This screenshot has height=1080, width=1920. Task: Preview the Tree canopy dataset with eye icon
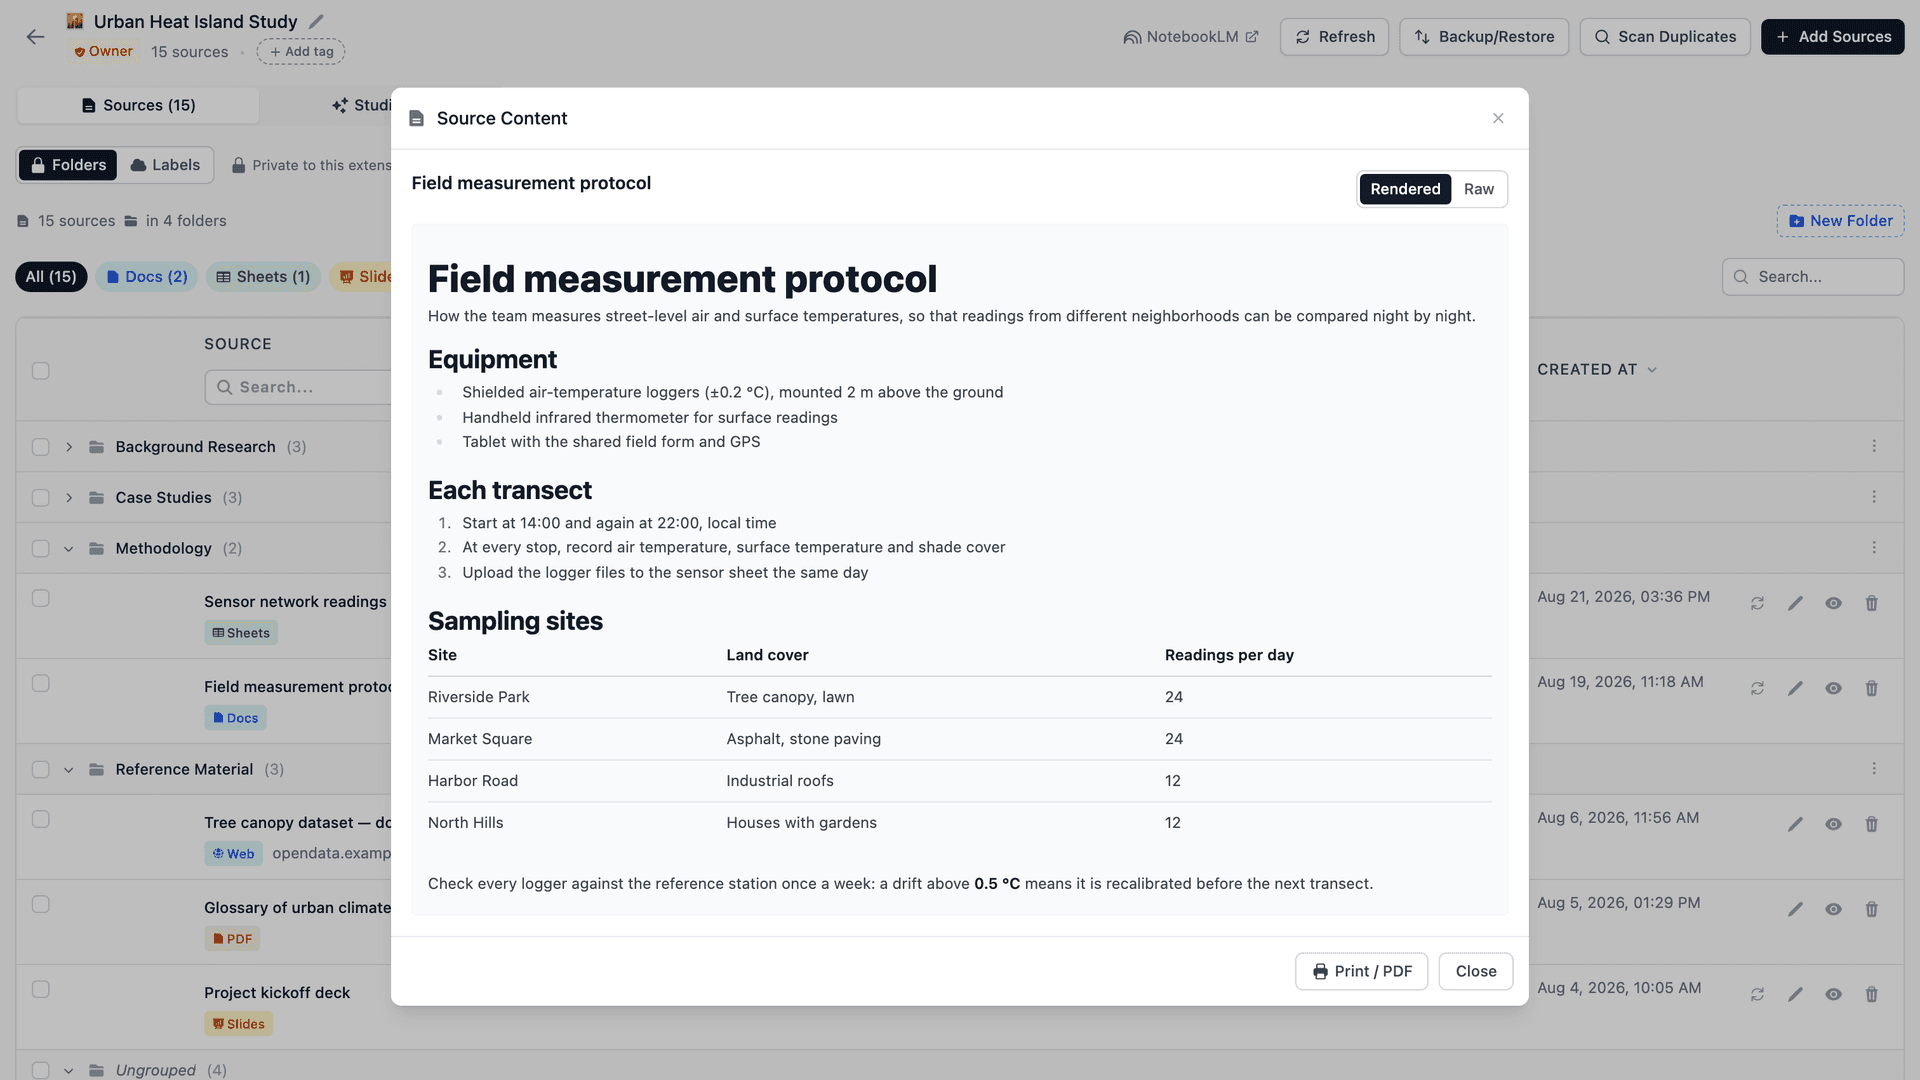(x=1833, y=824)
